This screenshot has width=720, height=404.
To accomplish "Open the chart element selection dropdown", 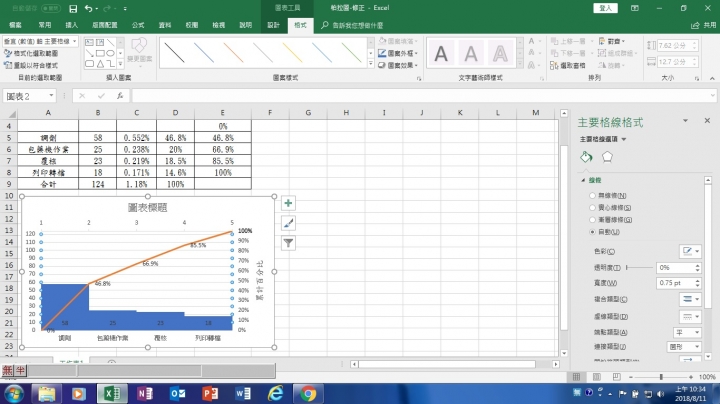I will click(74, 41).
